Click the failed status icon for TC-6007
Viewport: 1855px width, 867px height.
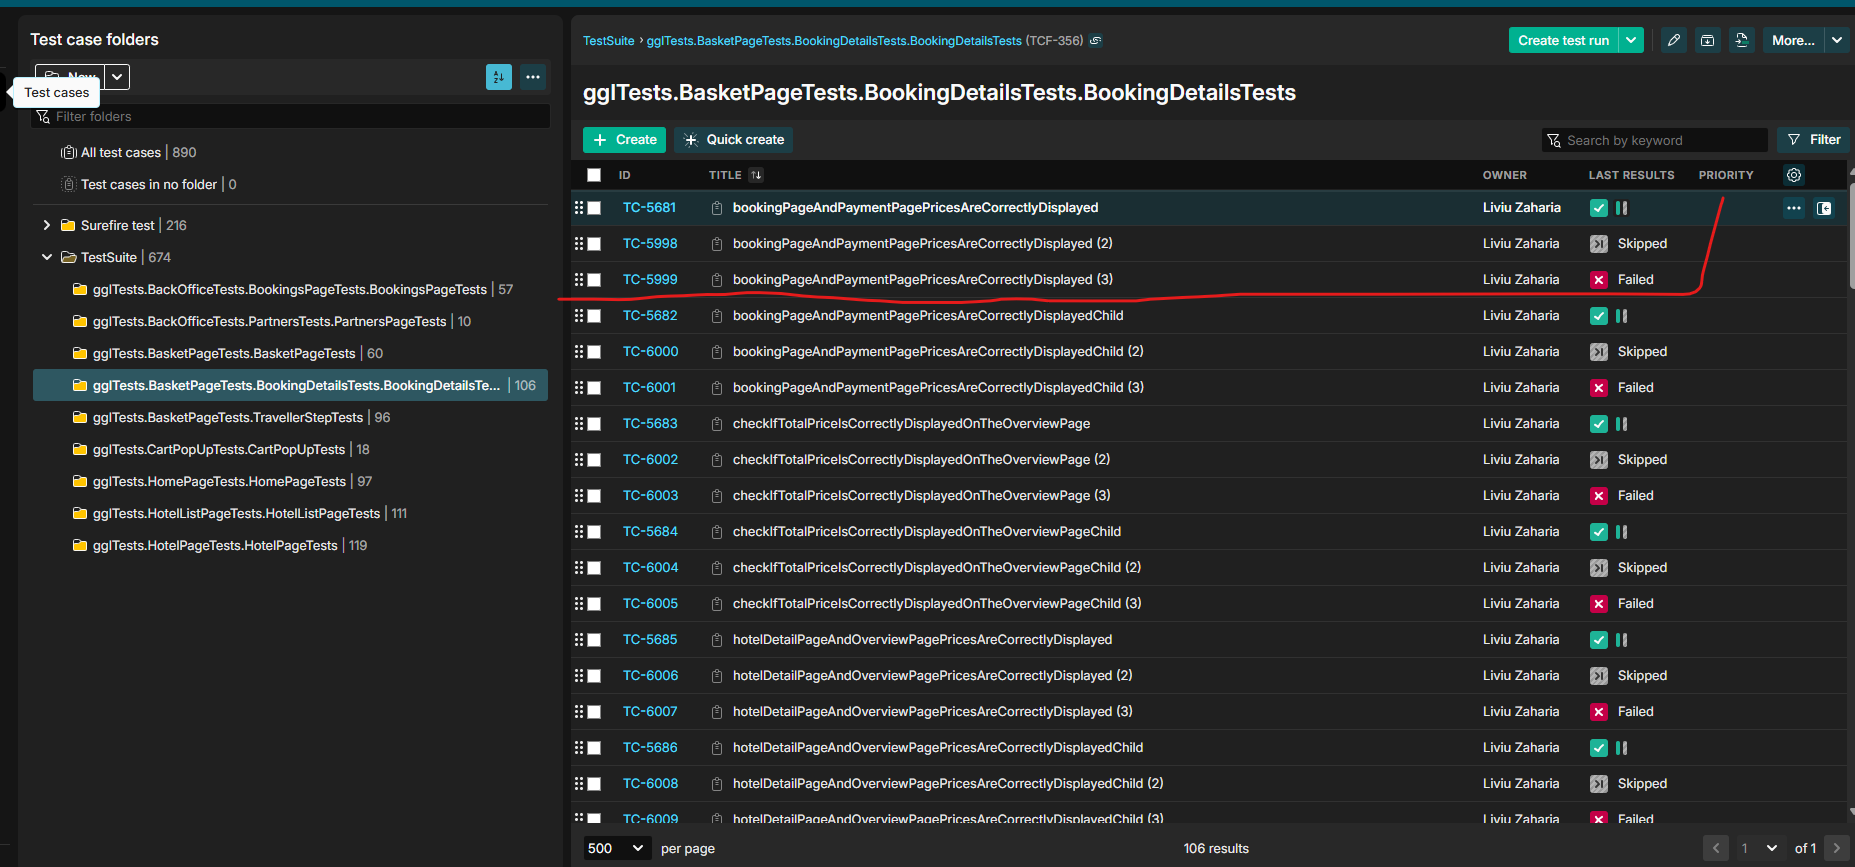point(1599,712)
